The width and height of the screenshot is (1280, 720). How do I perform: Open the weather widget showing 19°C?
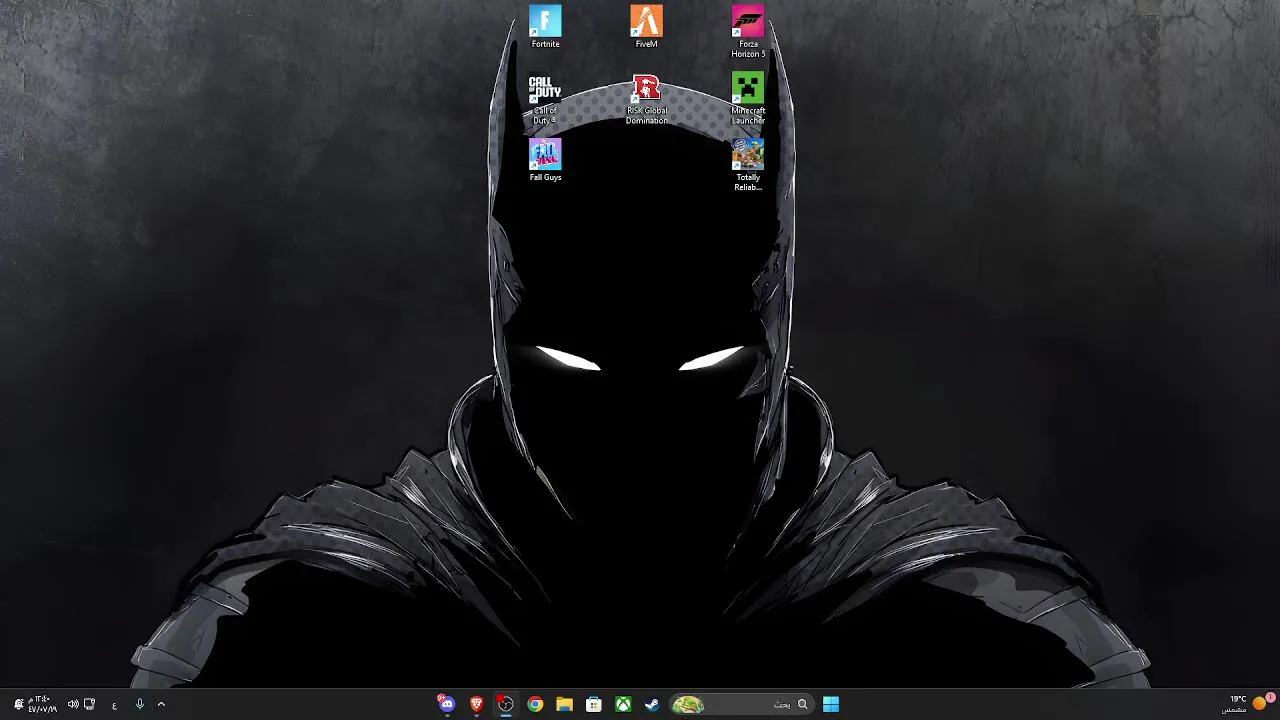click(x=1246, y=704)
